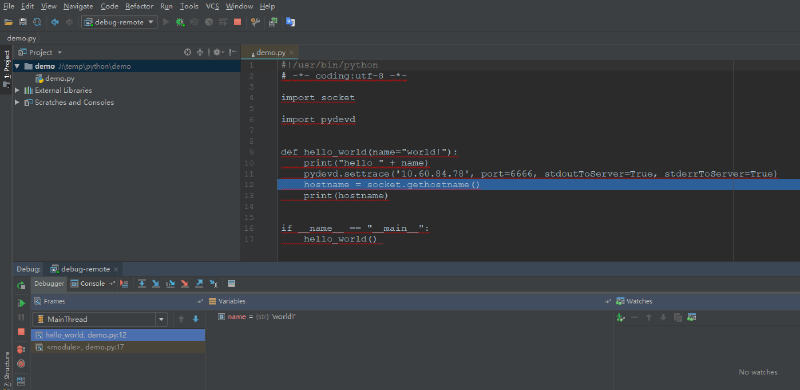Click the Step Out icon

tap(199, 284)
